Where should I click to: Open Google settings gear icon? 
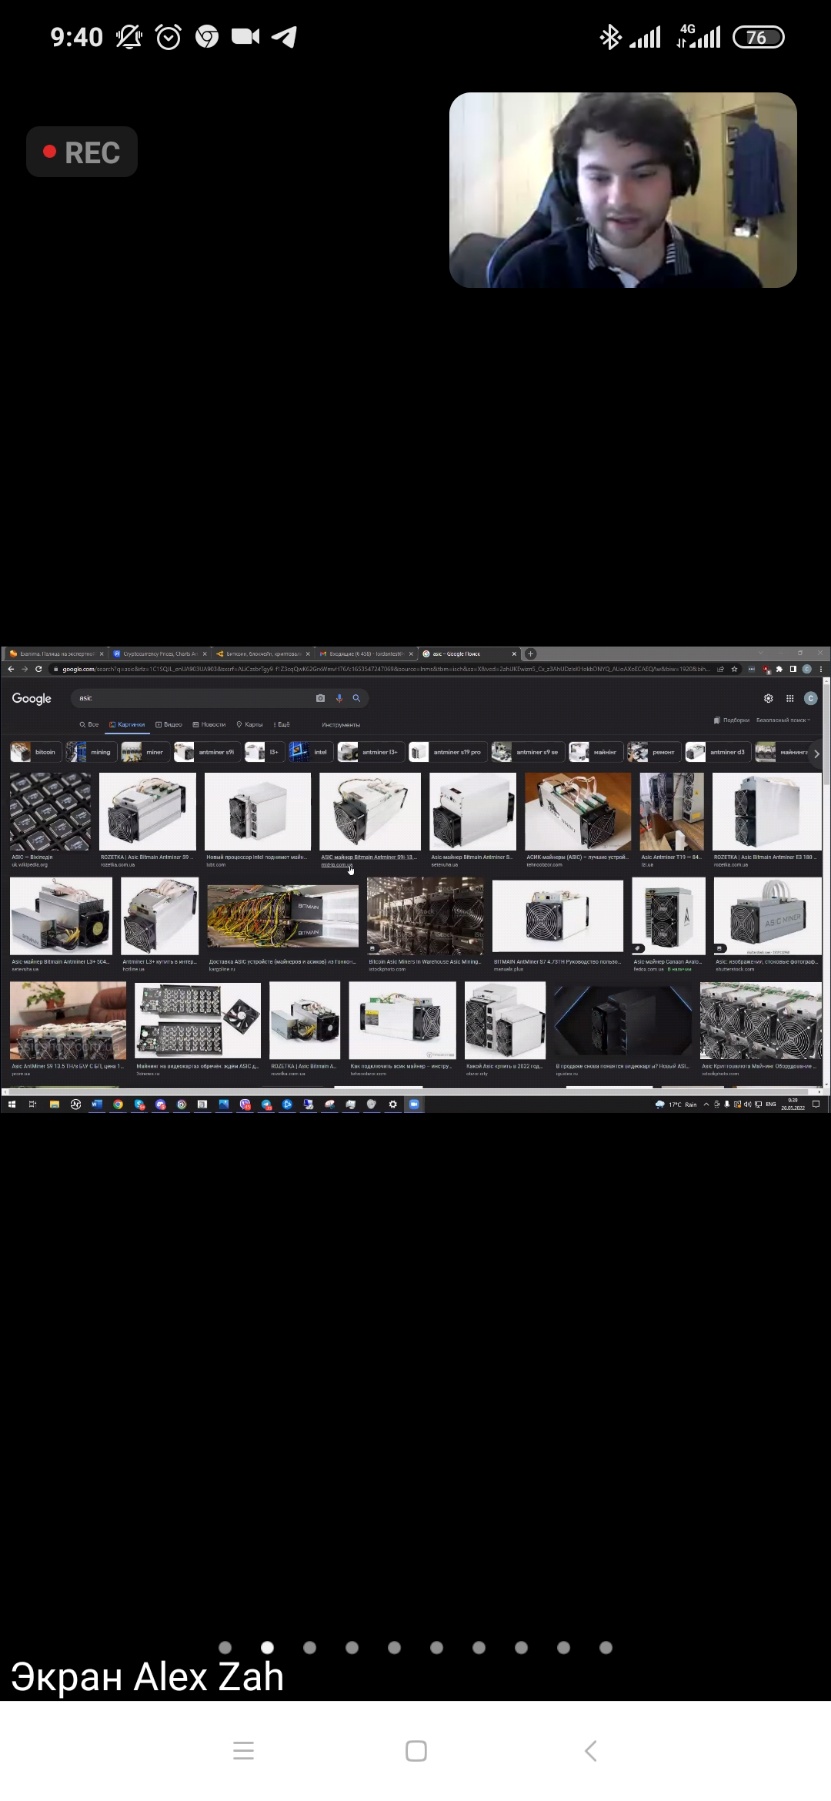pyautogui.click(x=768, y=698)
